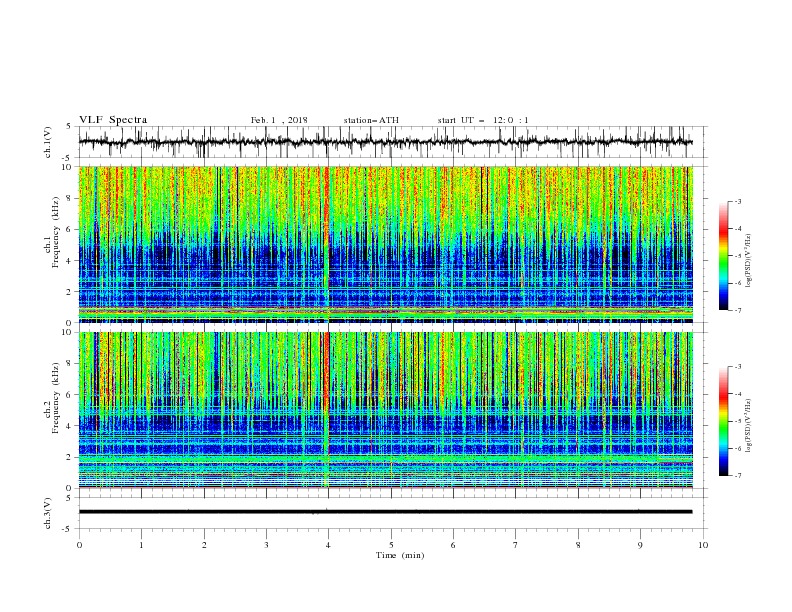Viewport: 792px width, 612px height.
Task: Click the green 2 kHz band in ch.2 spectrogram
Action: [385, 458]
